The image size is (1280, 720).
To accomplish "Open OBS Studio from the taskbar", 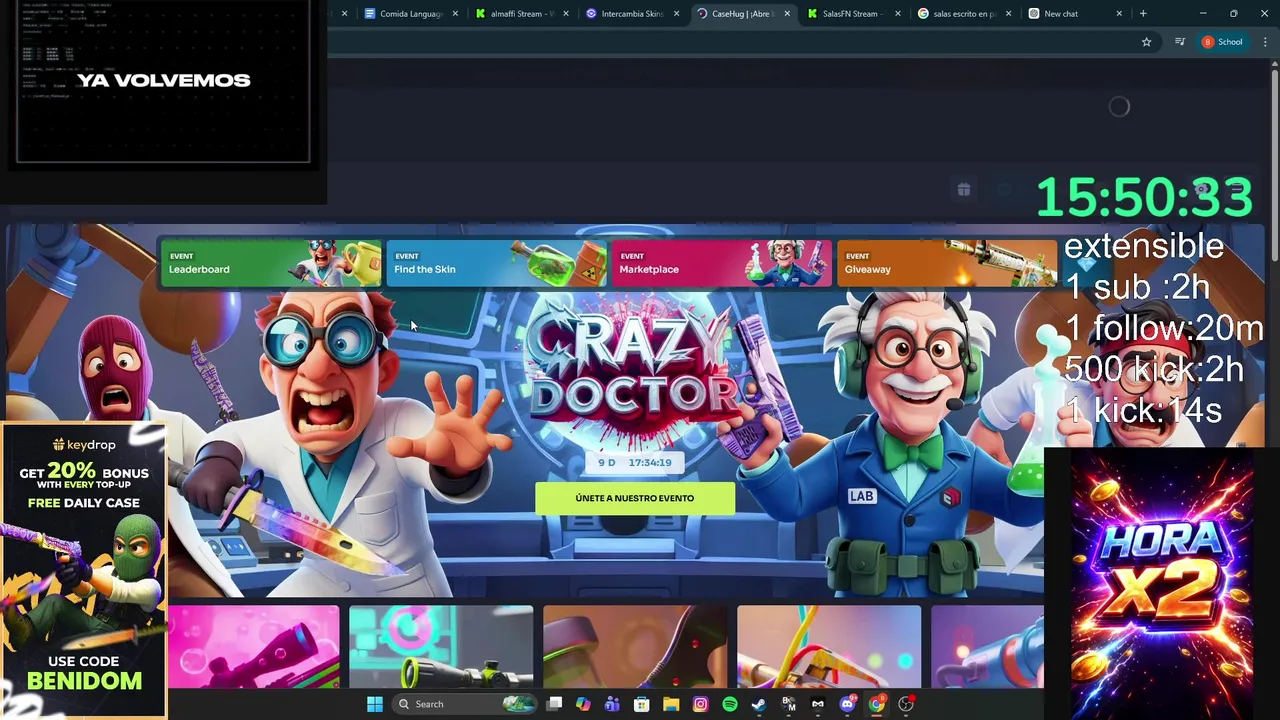I will [906, 704].
